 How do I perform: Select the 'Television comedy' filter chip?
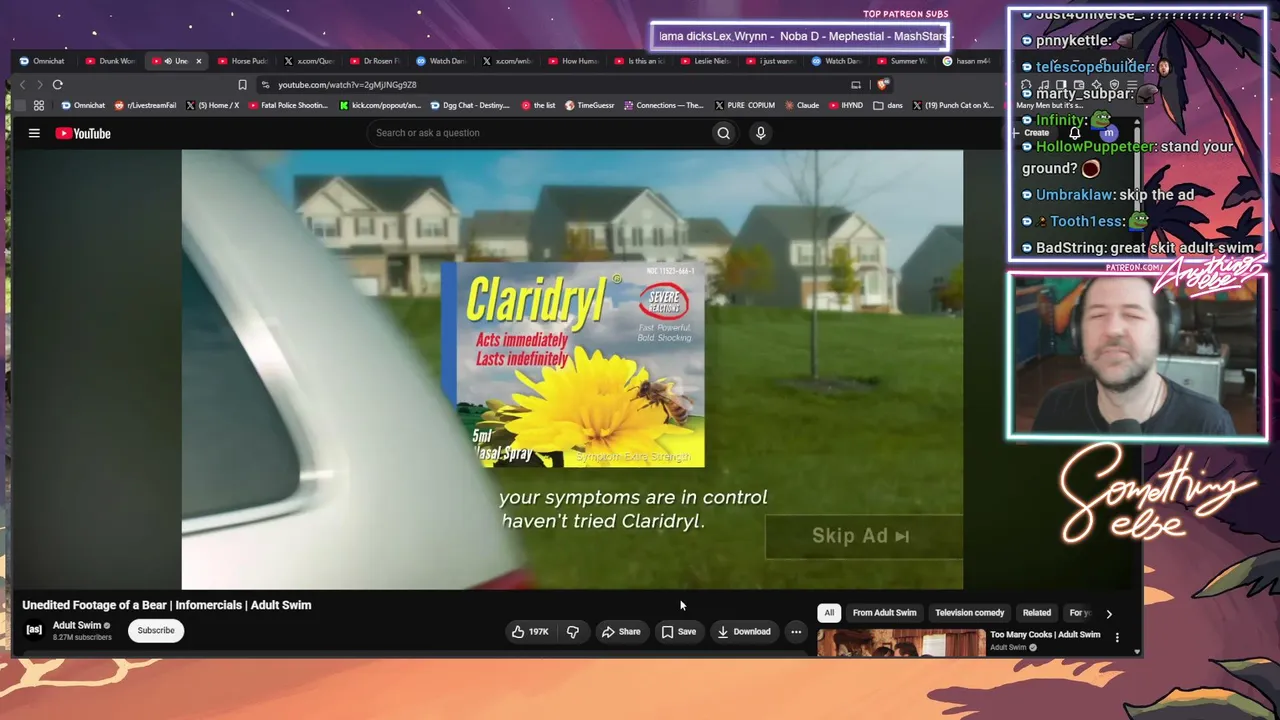coord(969,613)
